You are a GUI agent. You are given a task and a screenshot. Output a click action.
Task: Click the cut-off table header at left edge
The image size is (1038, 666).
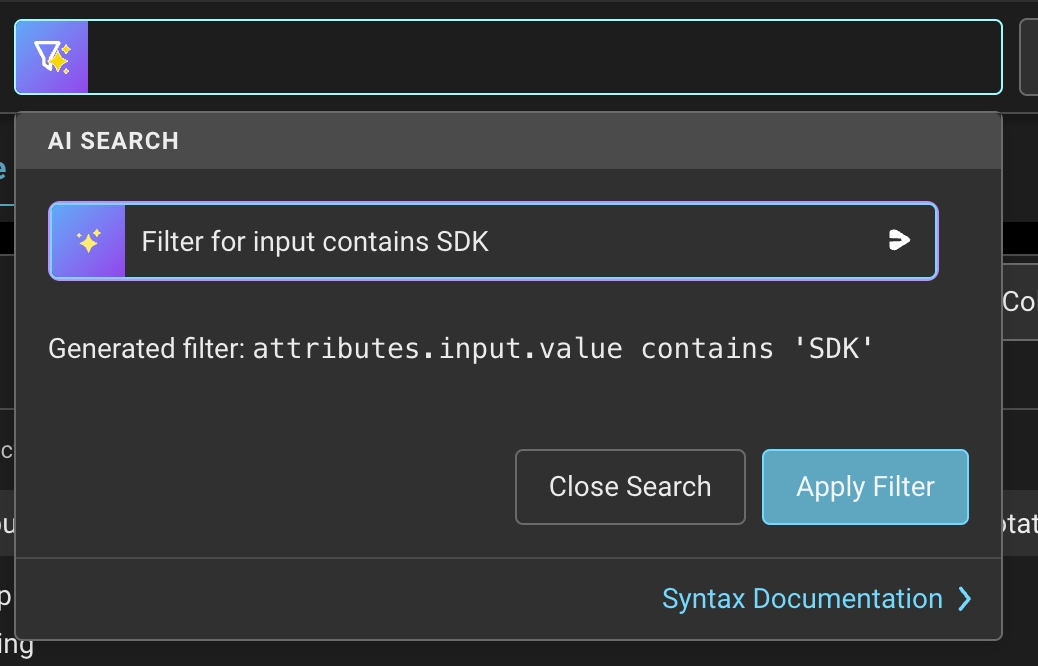tap(6, 523)
